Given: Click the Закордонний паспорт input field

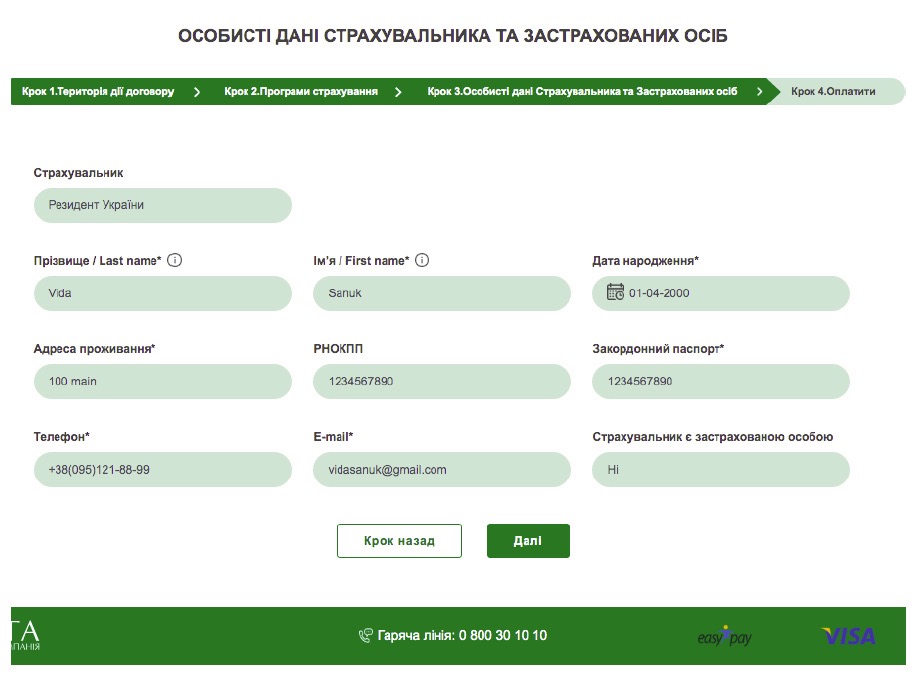Looking at the screenshot, I should (x=721, y=382).
